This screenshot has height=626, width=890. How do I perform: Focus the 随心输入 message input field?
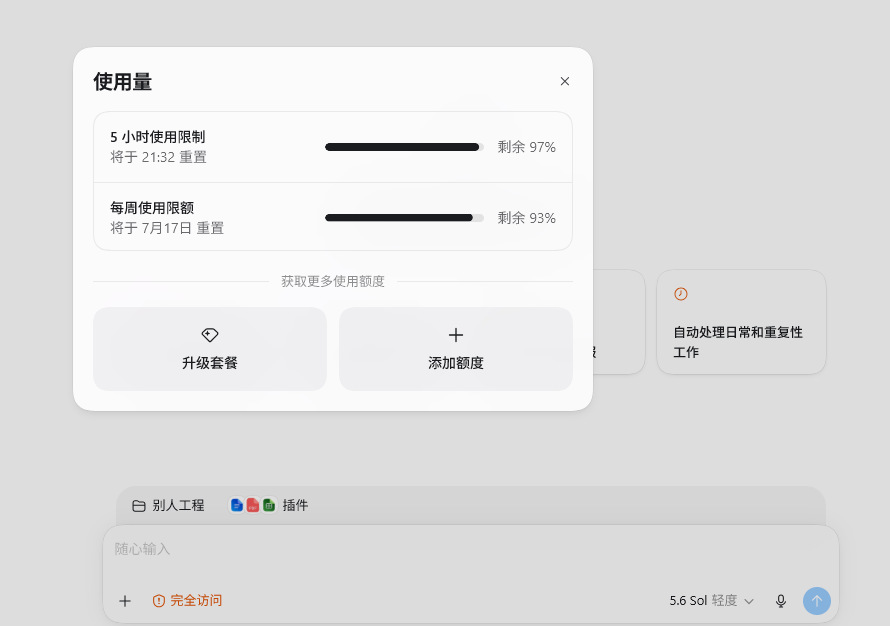click(x=471, y=549)
